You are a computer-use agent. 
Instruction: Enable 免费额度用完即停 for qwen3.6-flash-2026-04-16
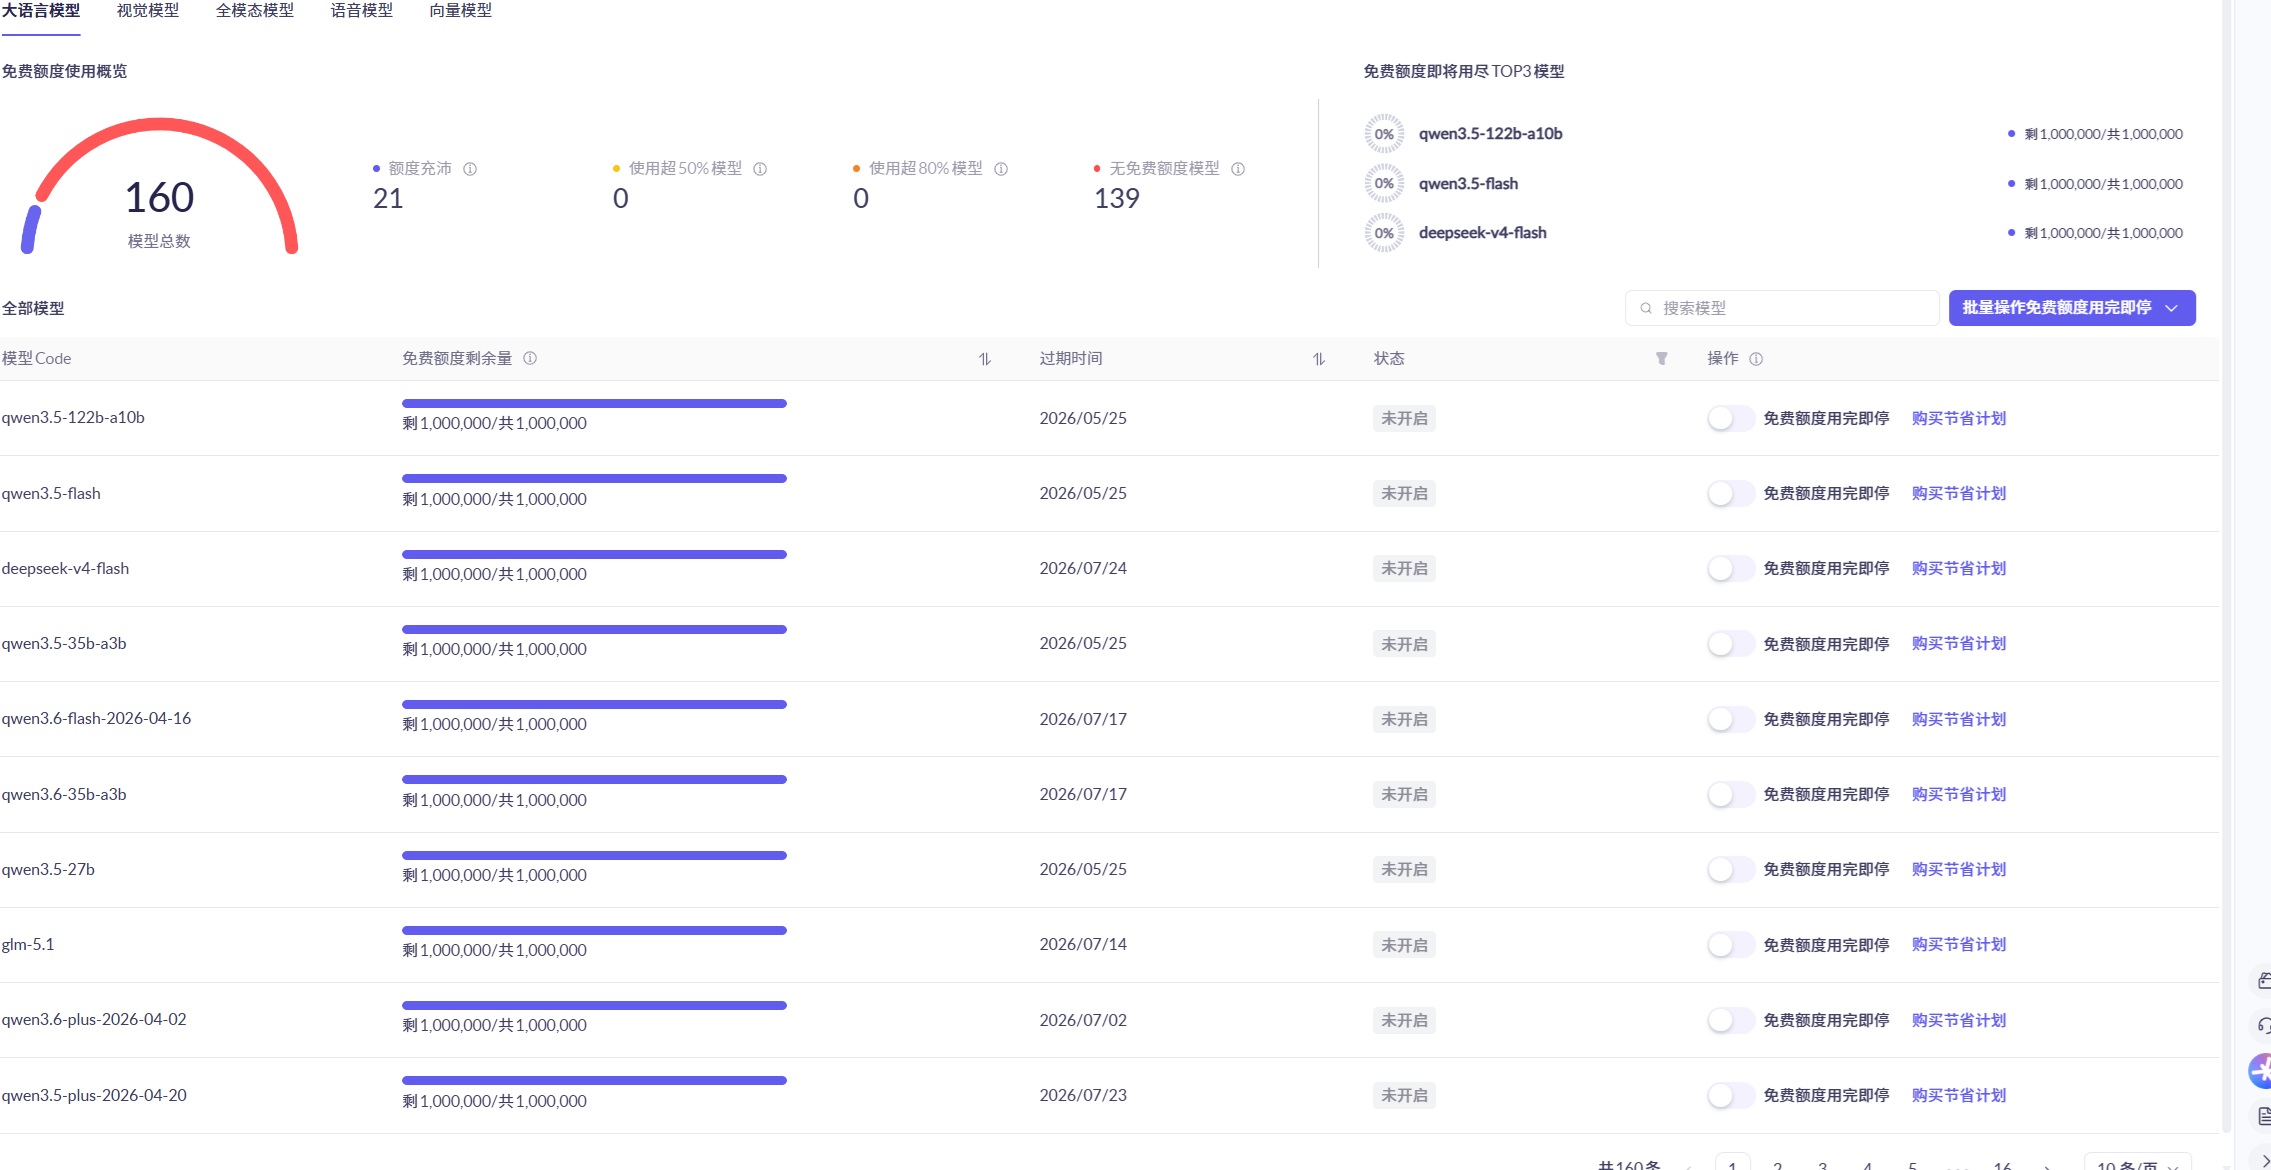coord(1731,719)
